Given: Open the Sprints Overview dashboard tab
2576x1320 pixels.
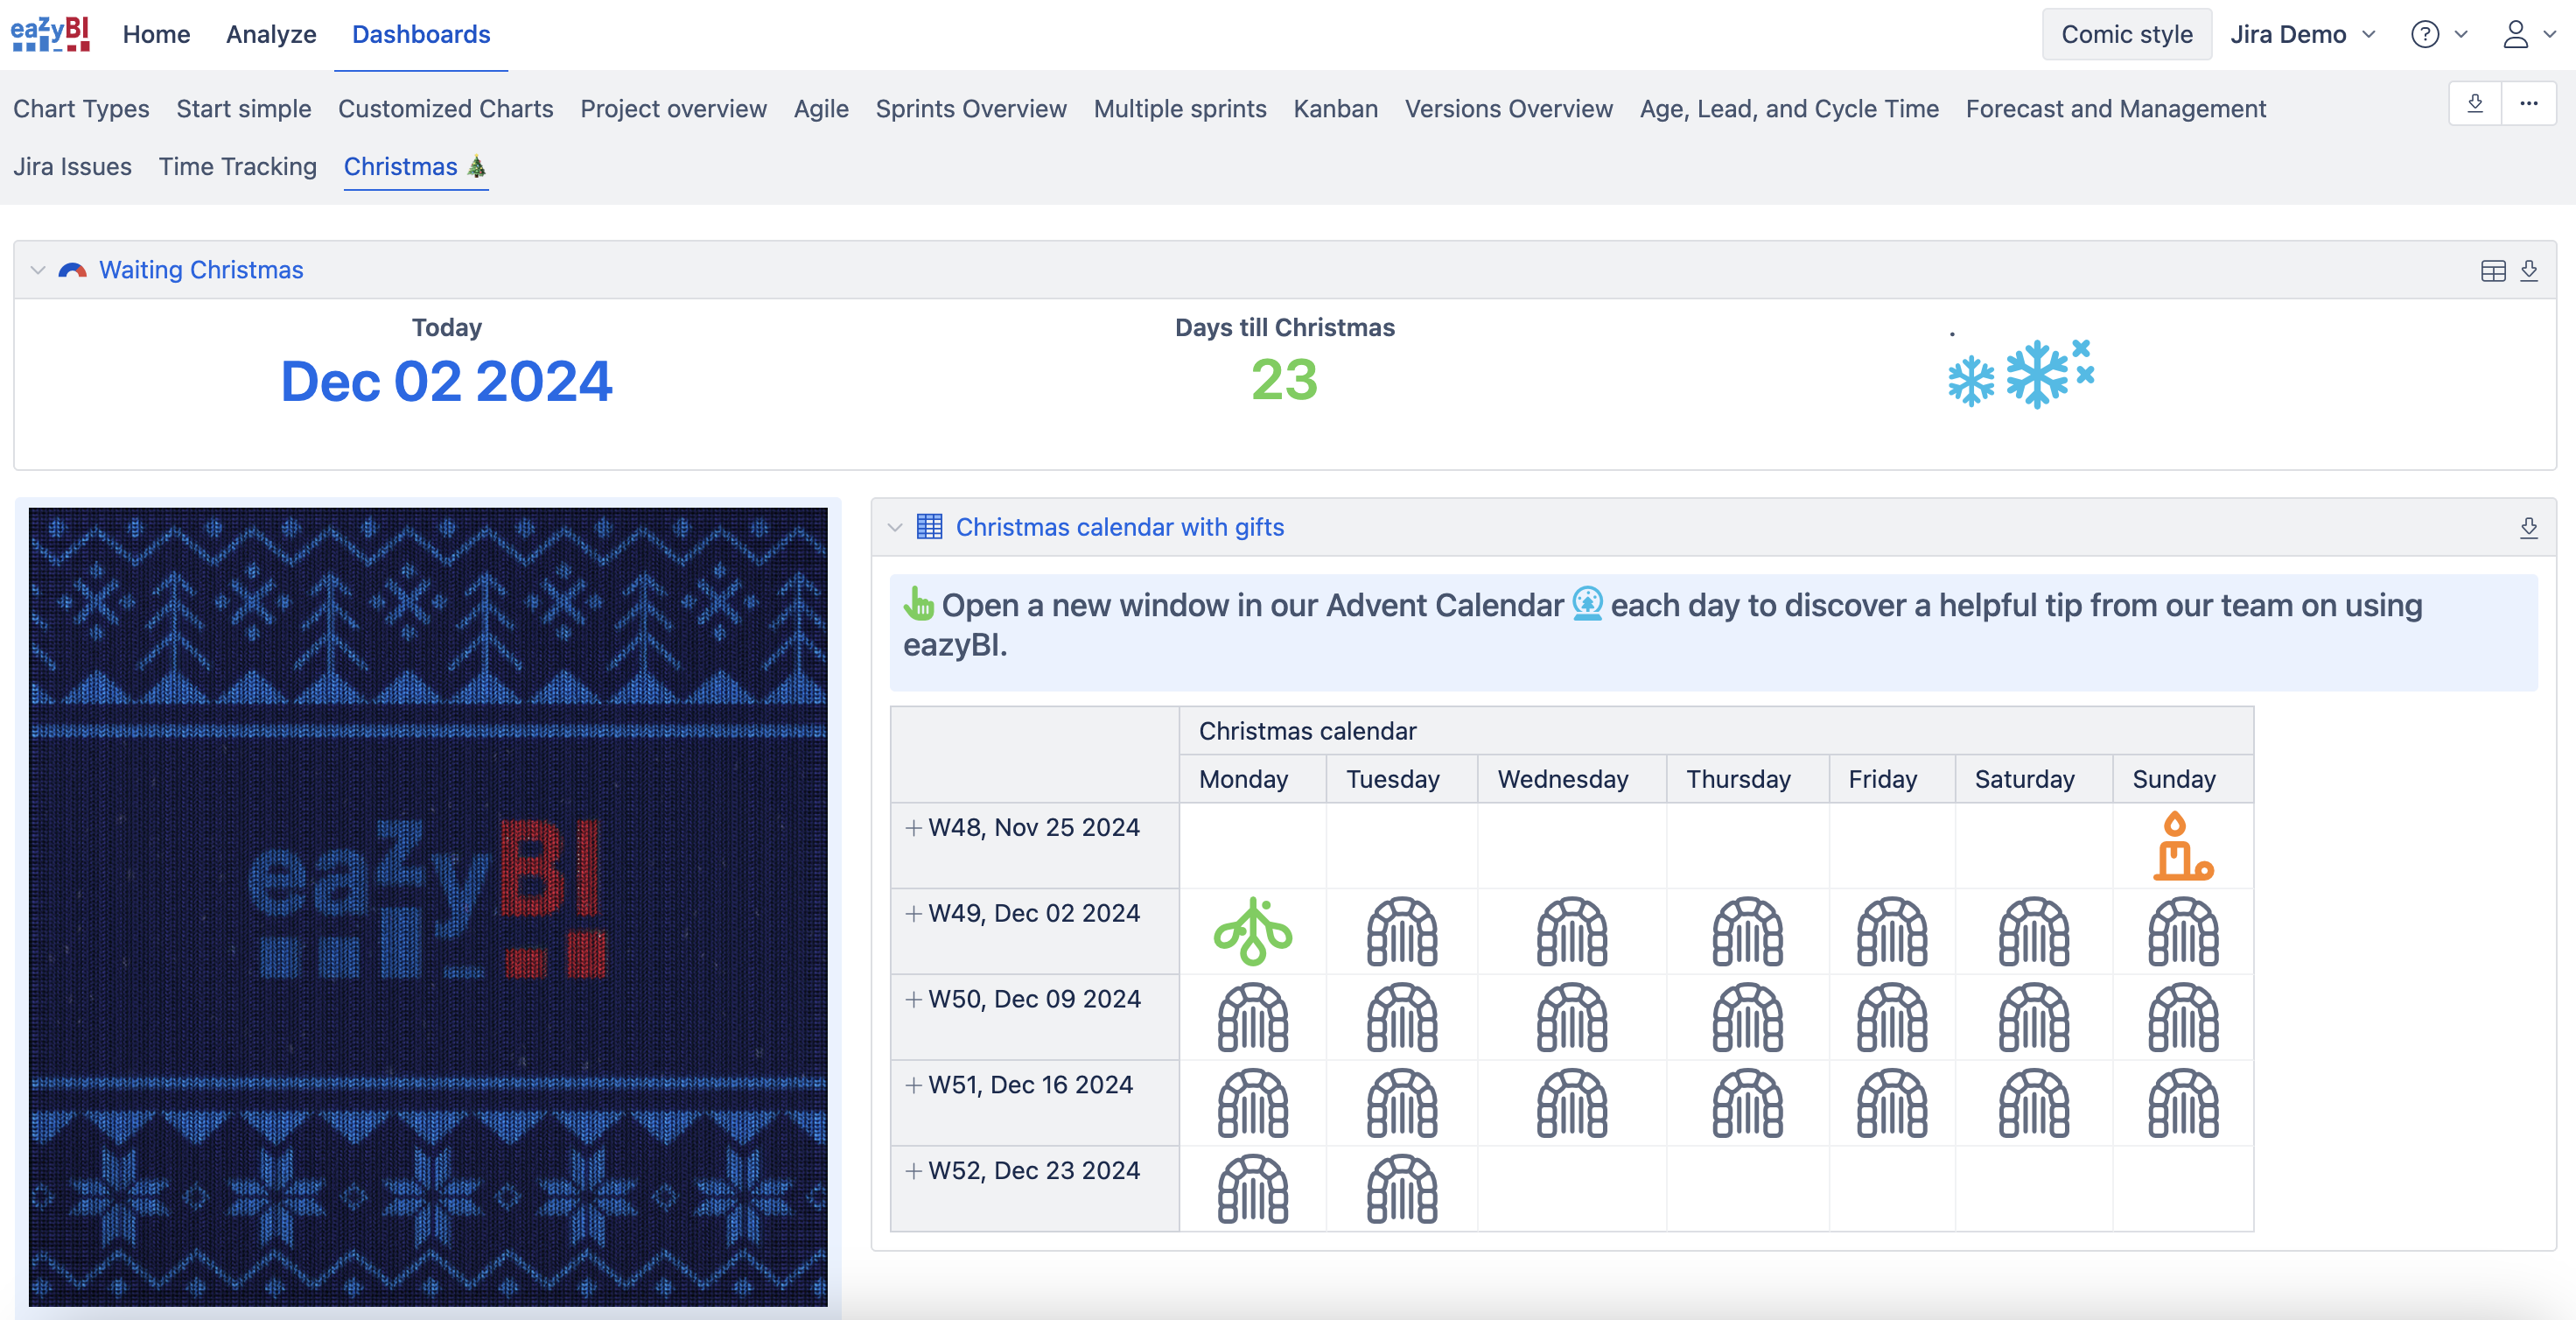Looking at the screenshot, I should (x=971, y=108).
